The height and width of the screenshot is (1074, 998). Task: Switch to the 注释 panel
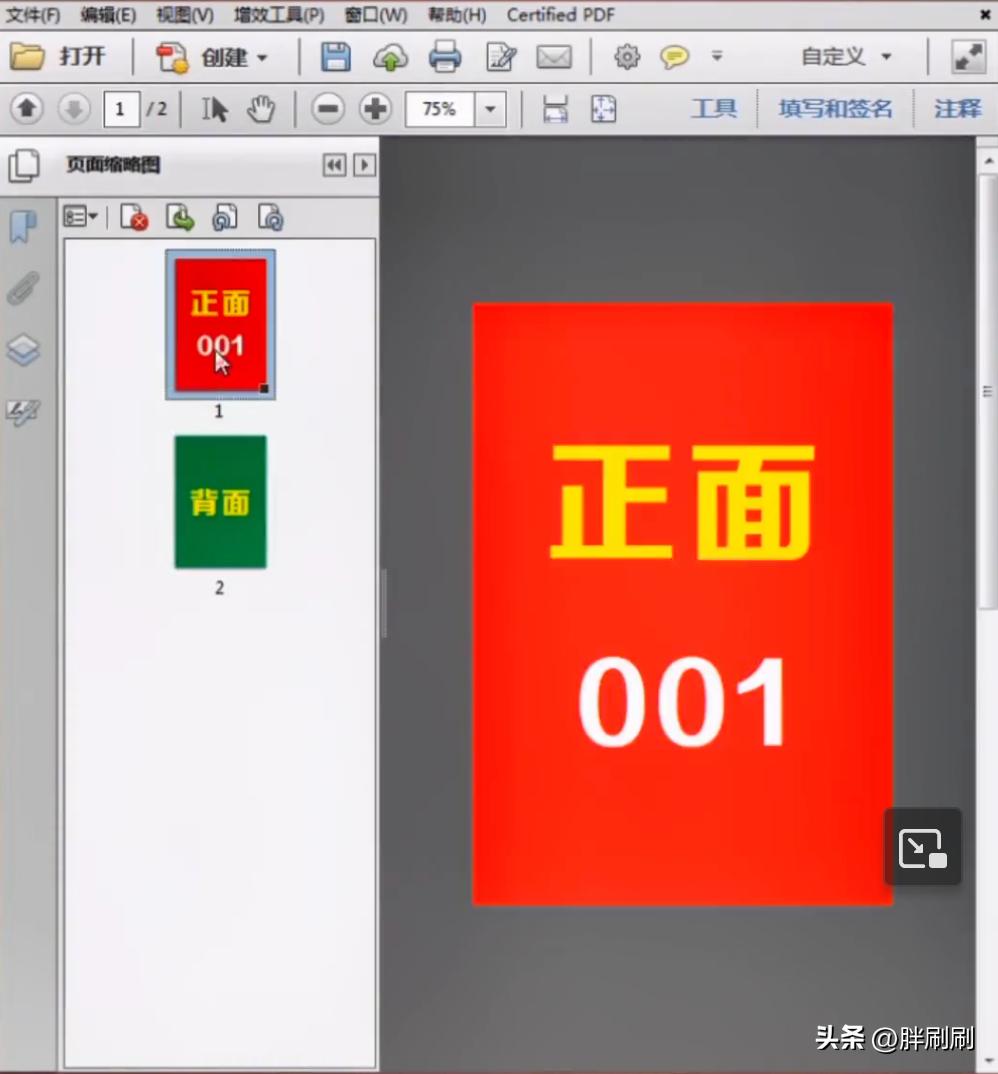[x=956, y=108]
